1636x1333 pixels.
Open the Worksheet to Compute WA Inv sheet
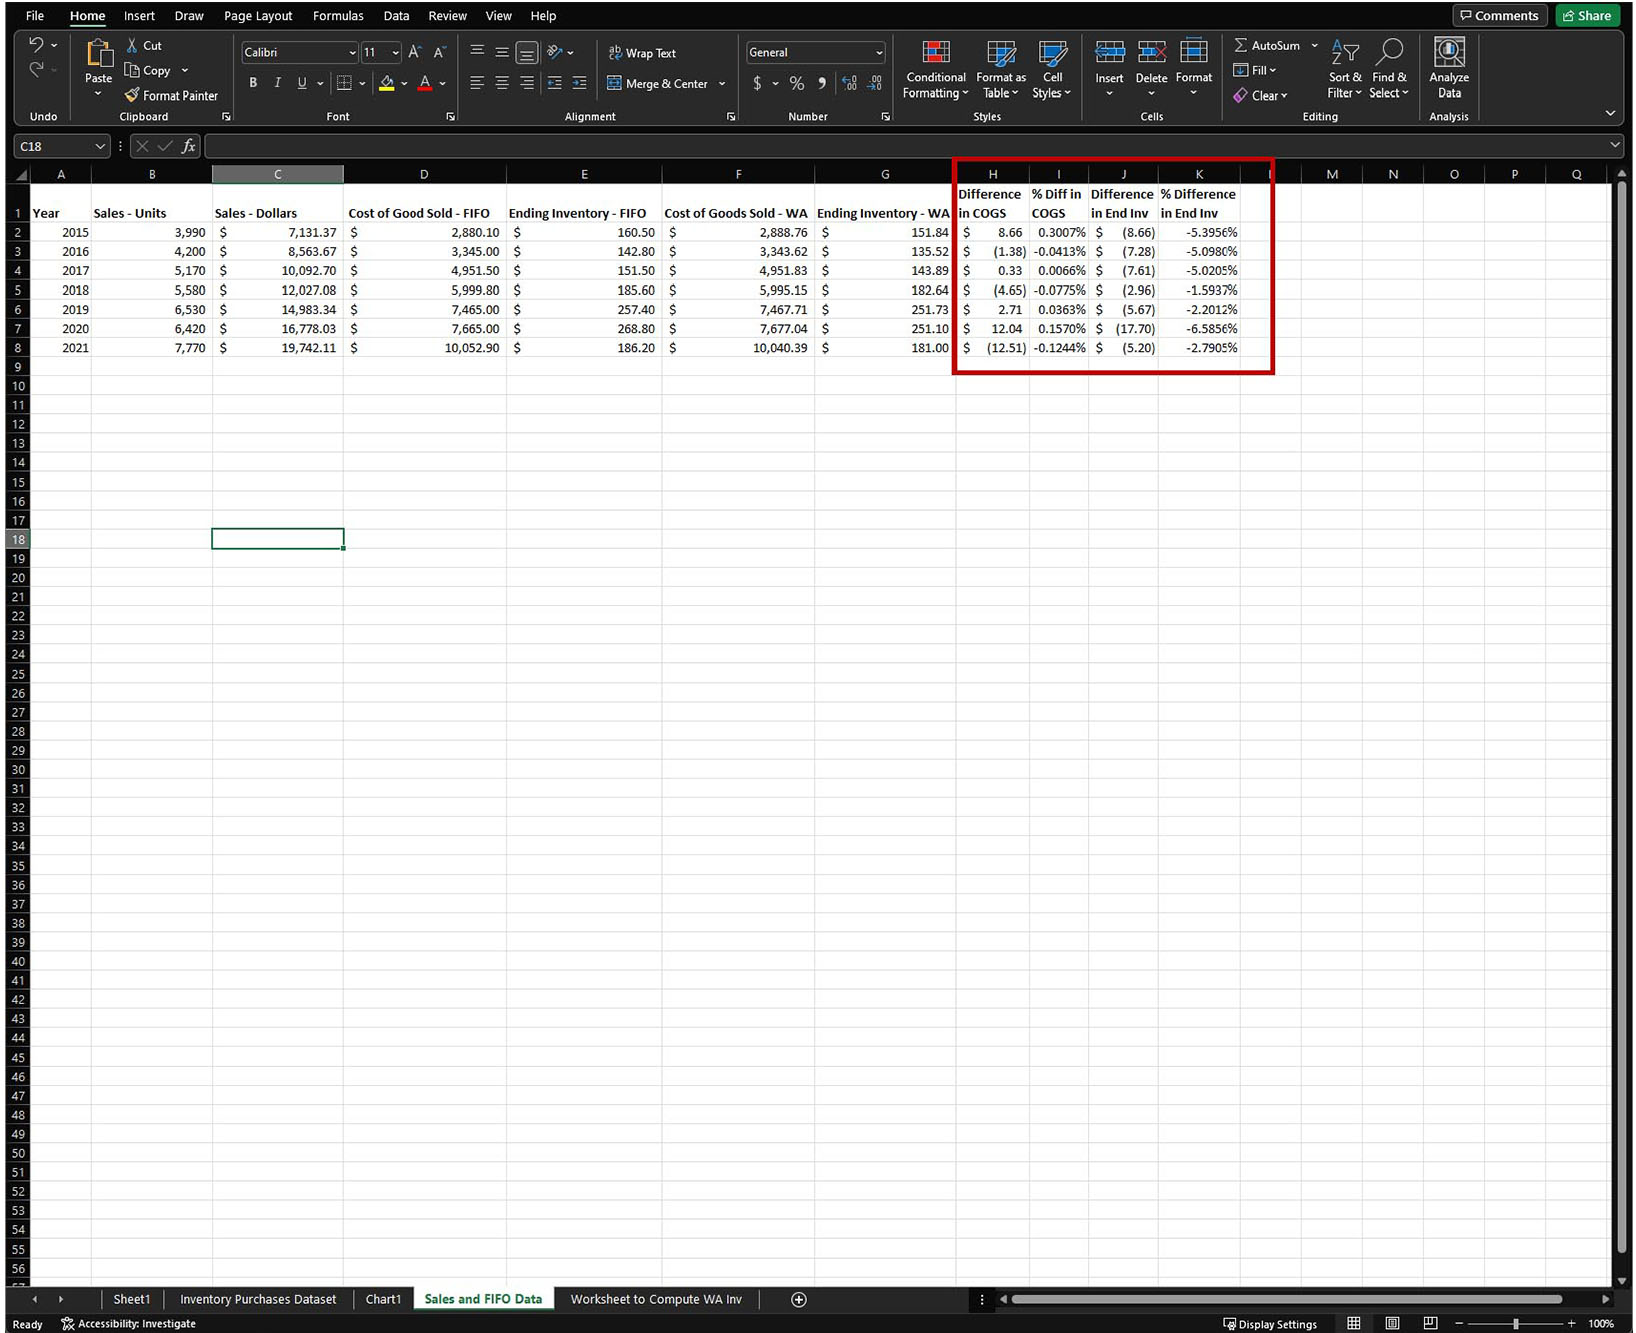coord(656,1299)
